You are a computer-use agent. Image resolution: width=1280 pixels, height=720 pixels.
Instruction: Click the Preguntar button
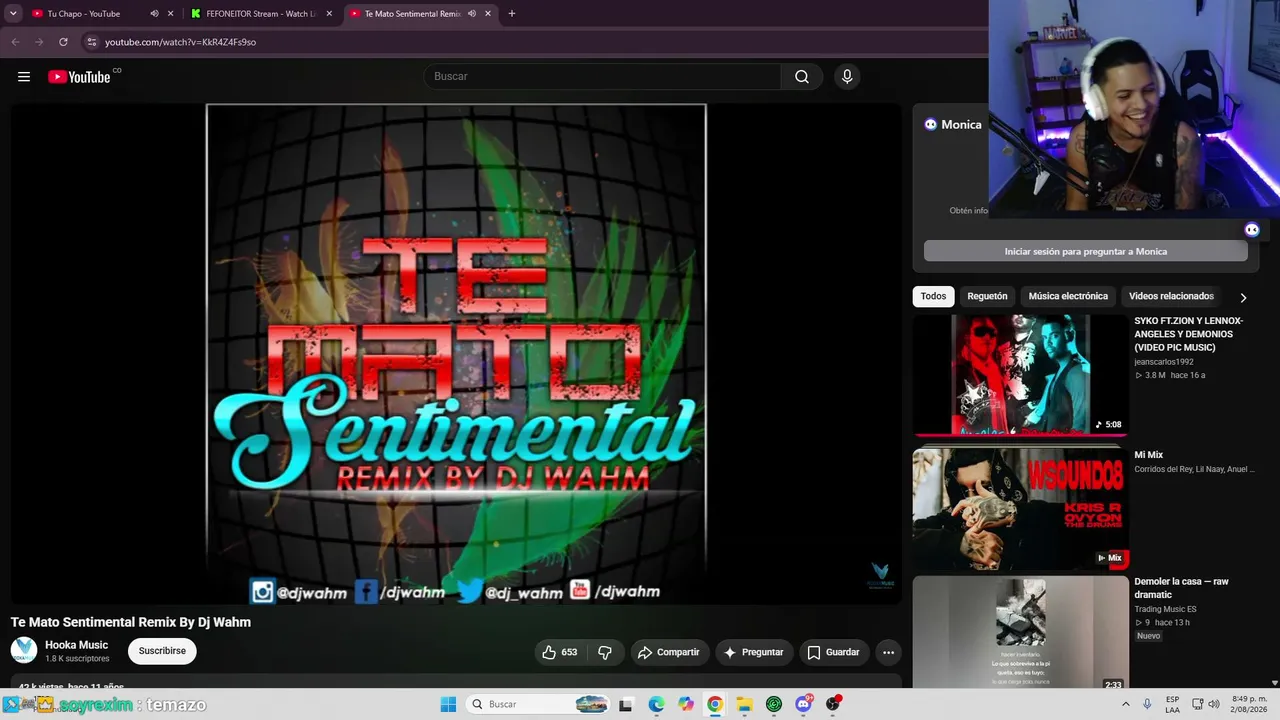tap(754, 652)
